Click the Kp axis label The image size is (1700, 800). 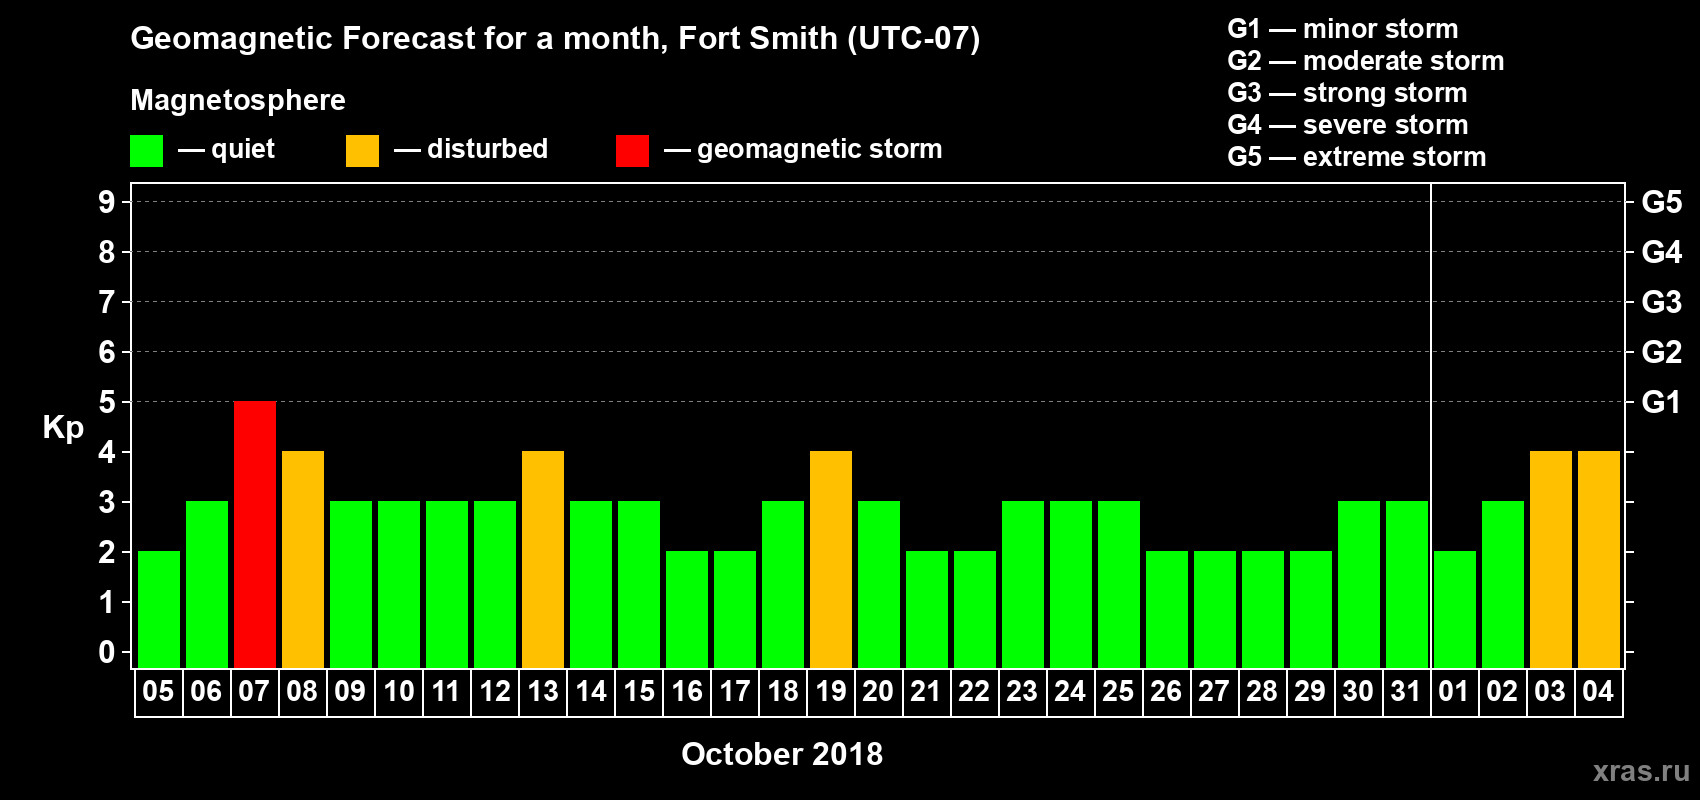click(x=63, y=428)
